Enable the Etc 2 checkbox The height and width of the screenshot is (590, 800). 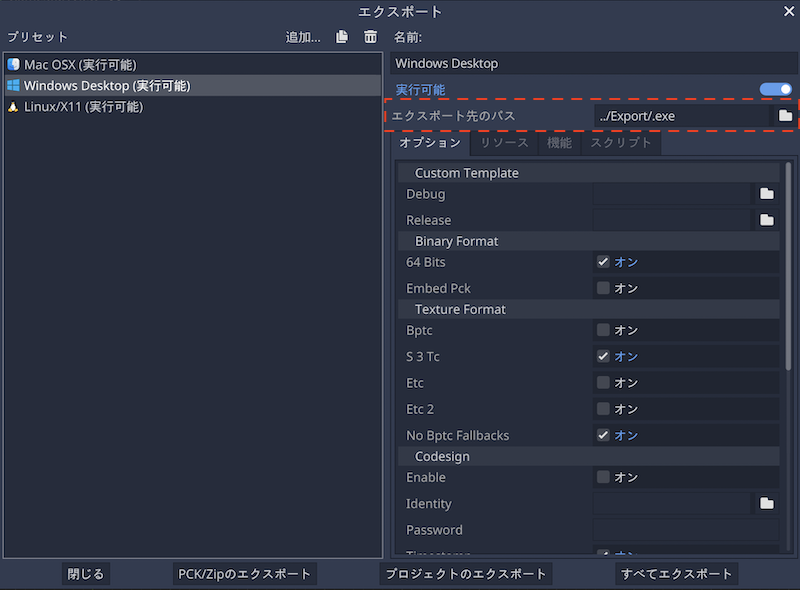603,409
